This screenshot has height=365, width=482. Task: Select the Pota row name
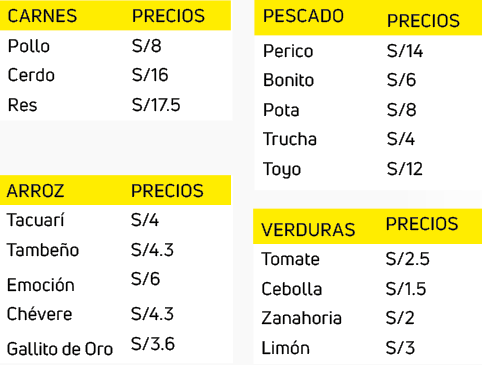point(281,110)
